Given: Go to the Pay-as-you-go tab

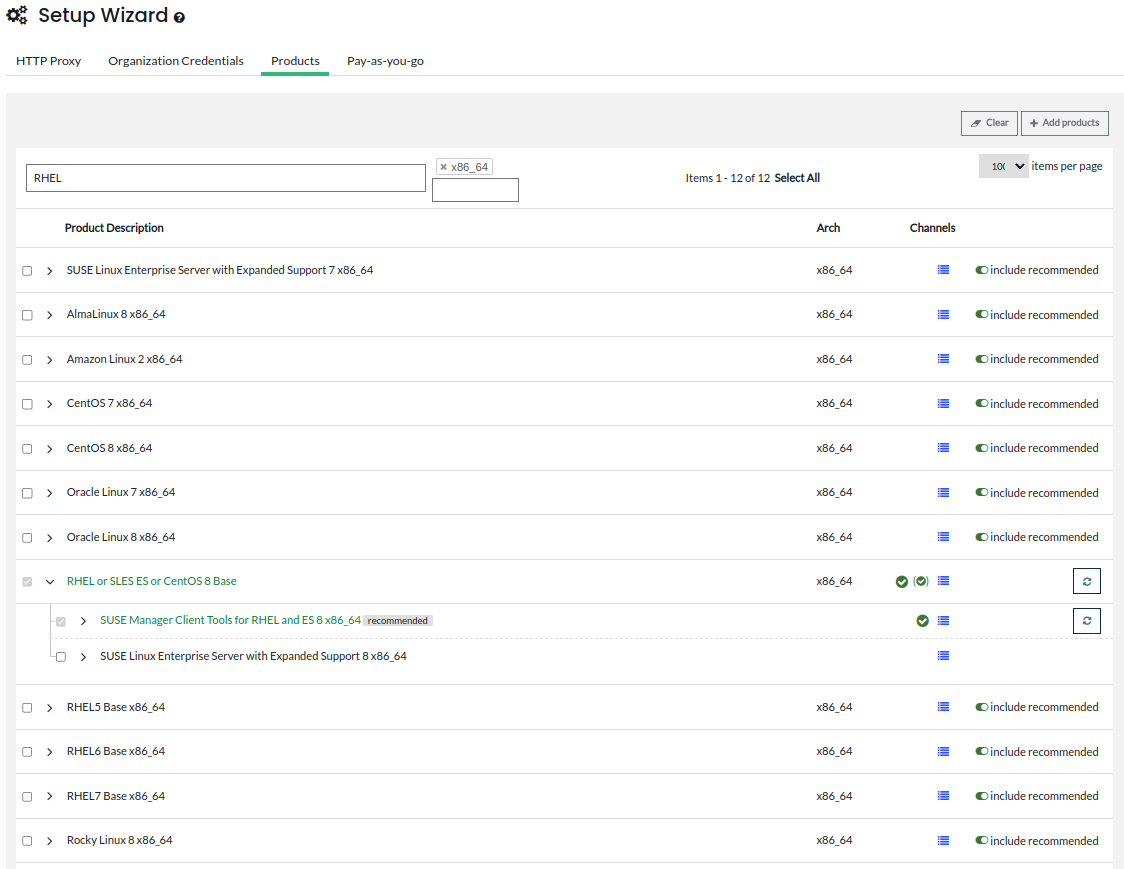Looking at the screenshot, I should [386, 61].
